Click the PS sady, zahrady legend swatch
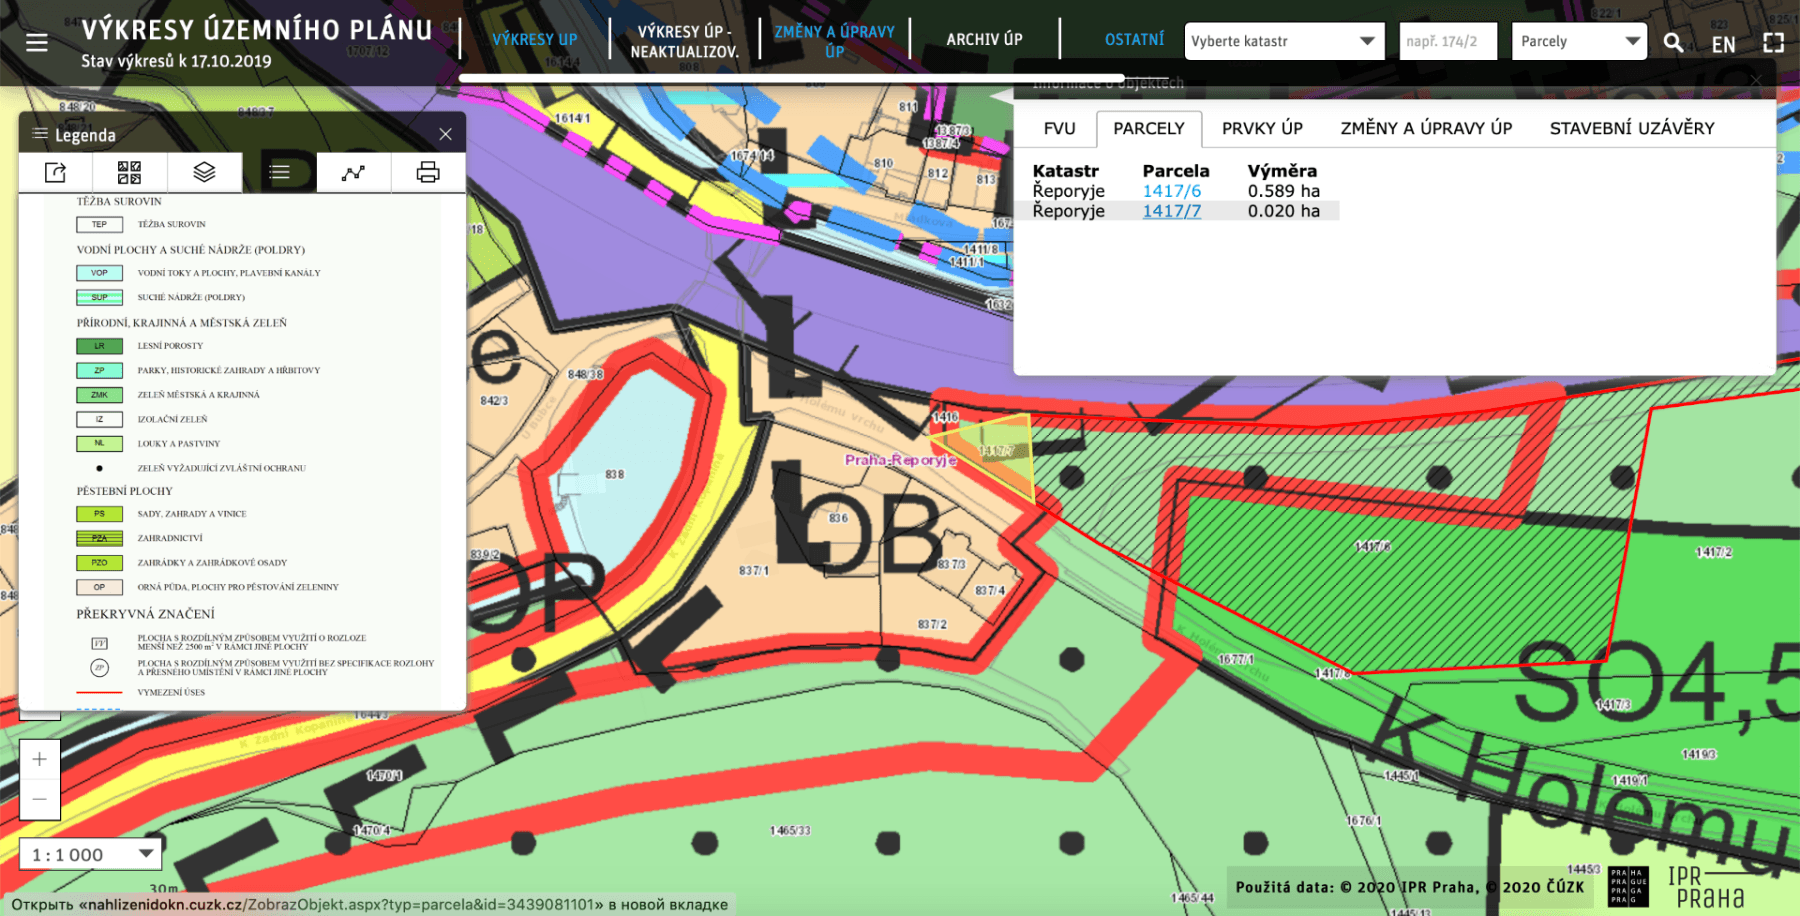The height and width of the screenshot is (916, 1800). [99, 514]
